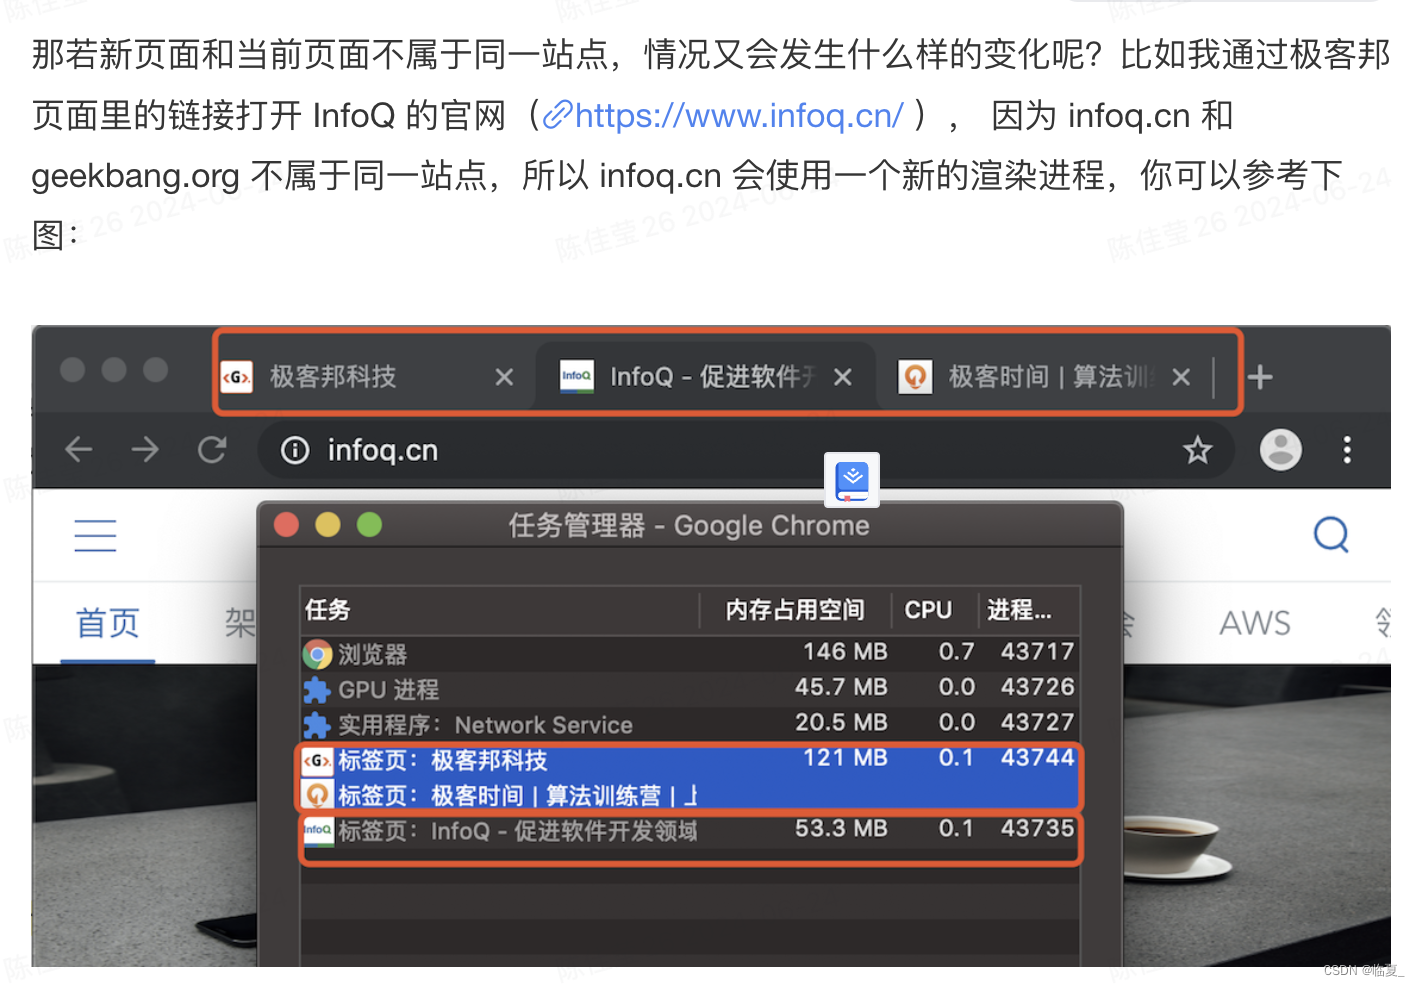Close the 极客邦科技 browser tab
Image resolution: width=1420 pixels, height=986 pixels.
[x=504, y=377]
